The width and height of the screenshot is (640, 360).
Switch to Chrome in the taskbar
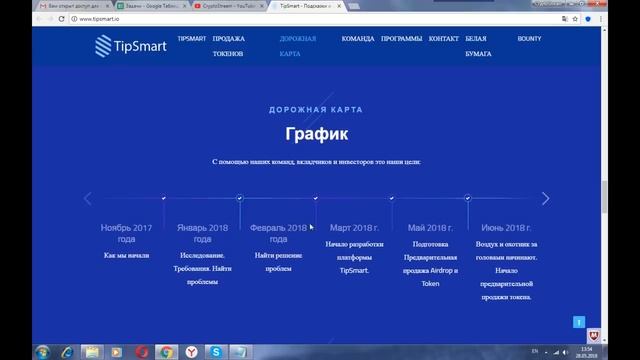(x=166, y=352)
